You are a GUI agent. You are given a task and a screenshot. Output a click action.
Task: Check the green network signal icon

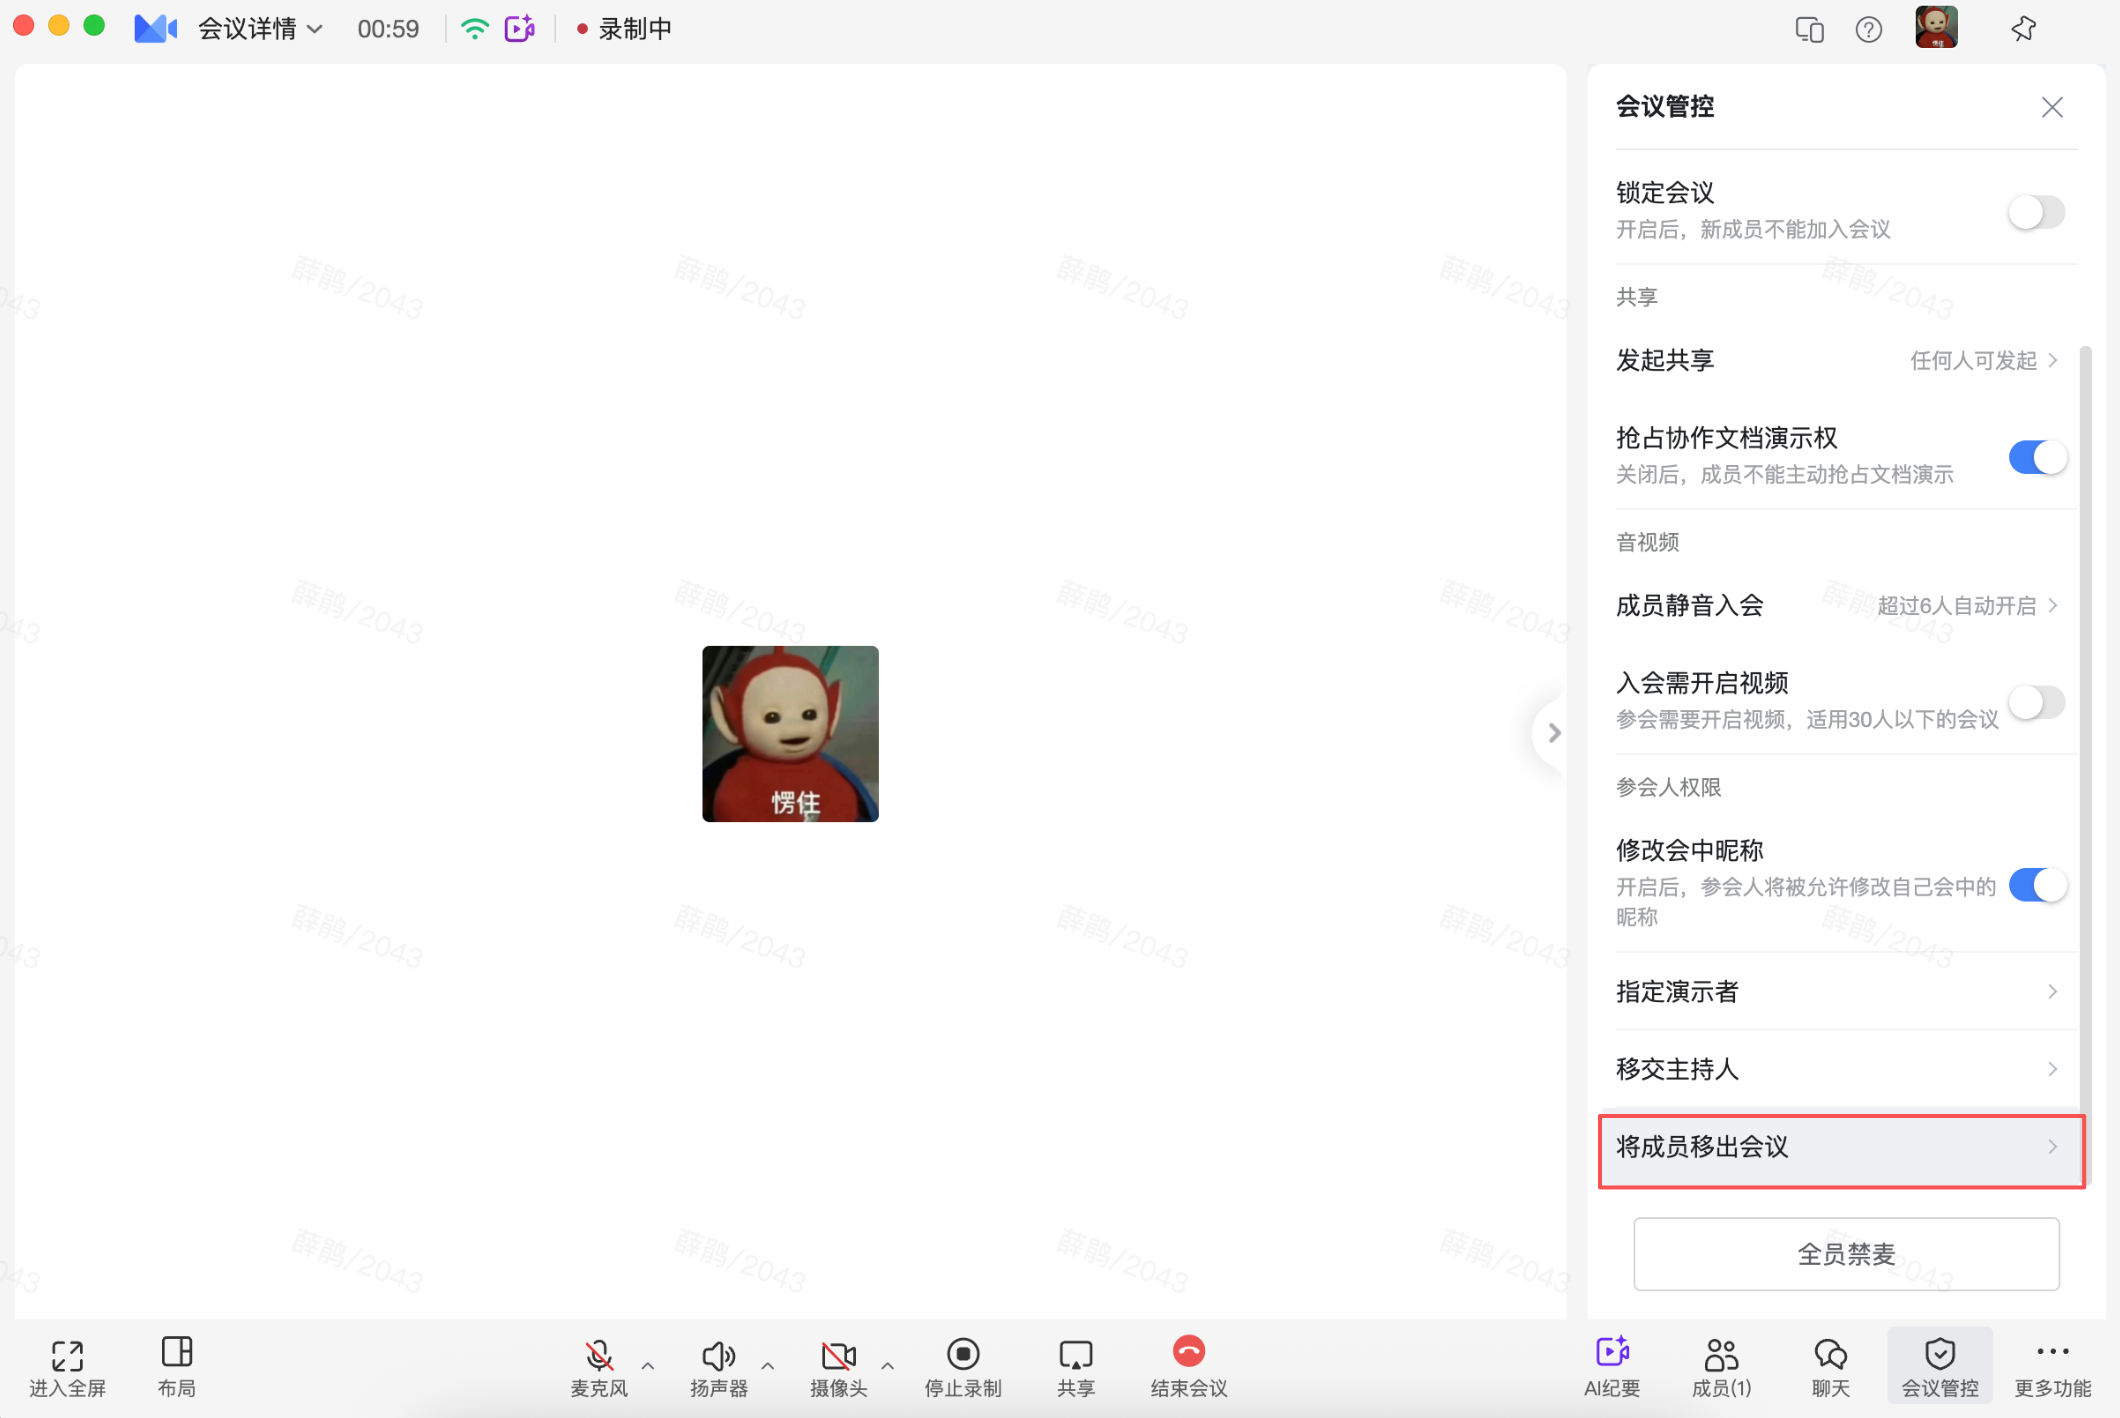pyautogui.click(x=475, y=29)
